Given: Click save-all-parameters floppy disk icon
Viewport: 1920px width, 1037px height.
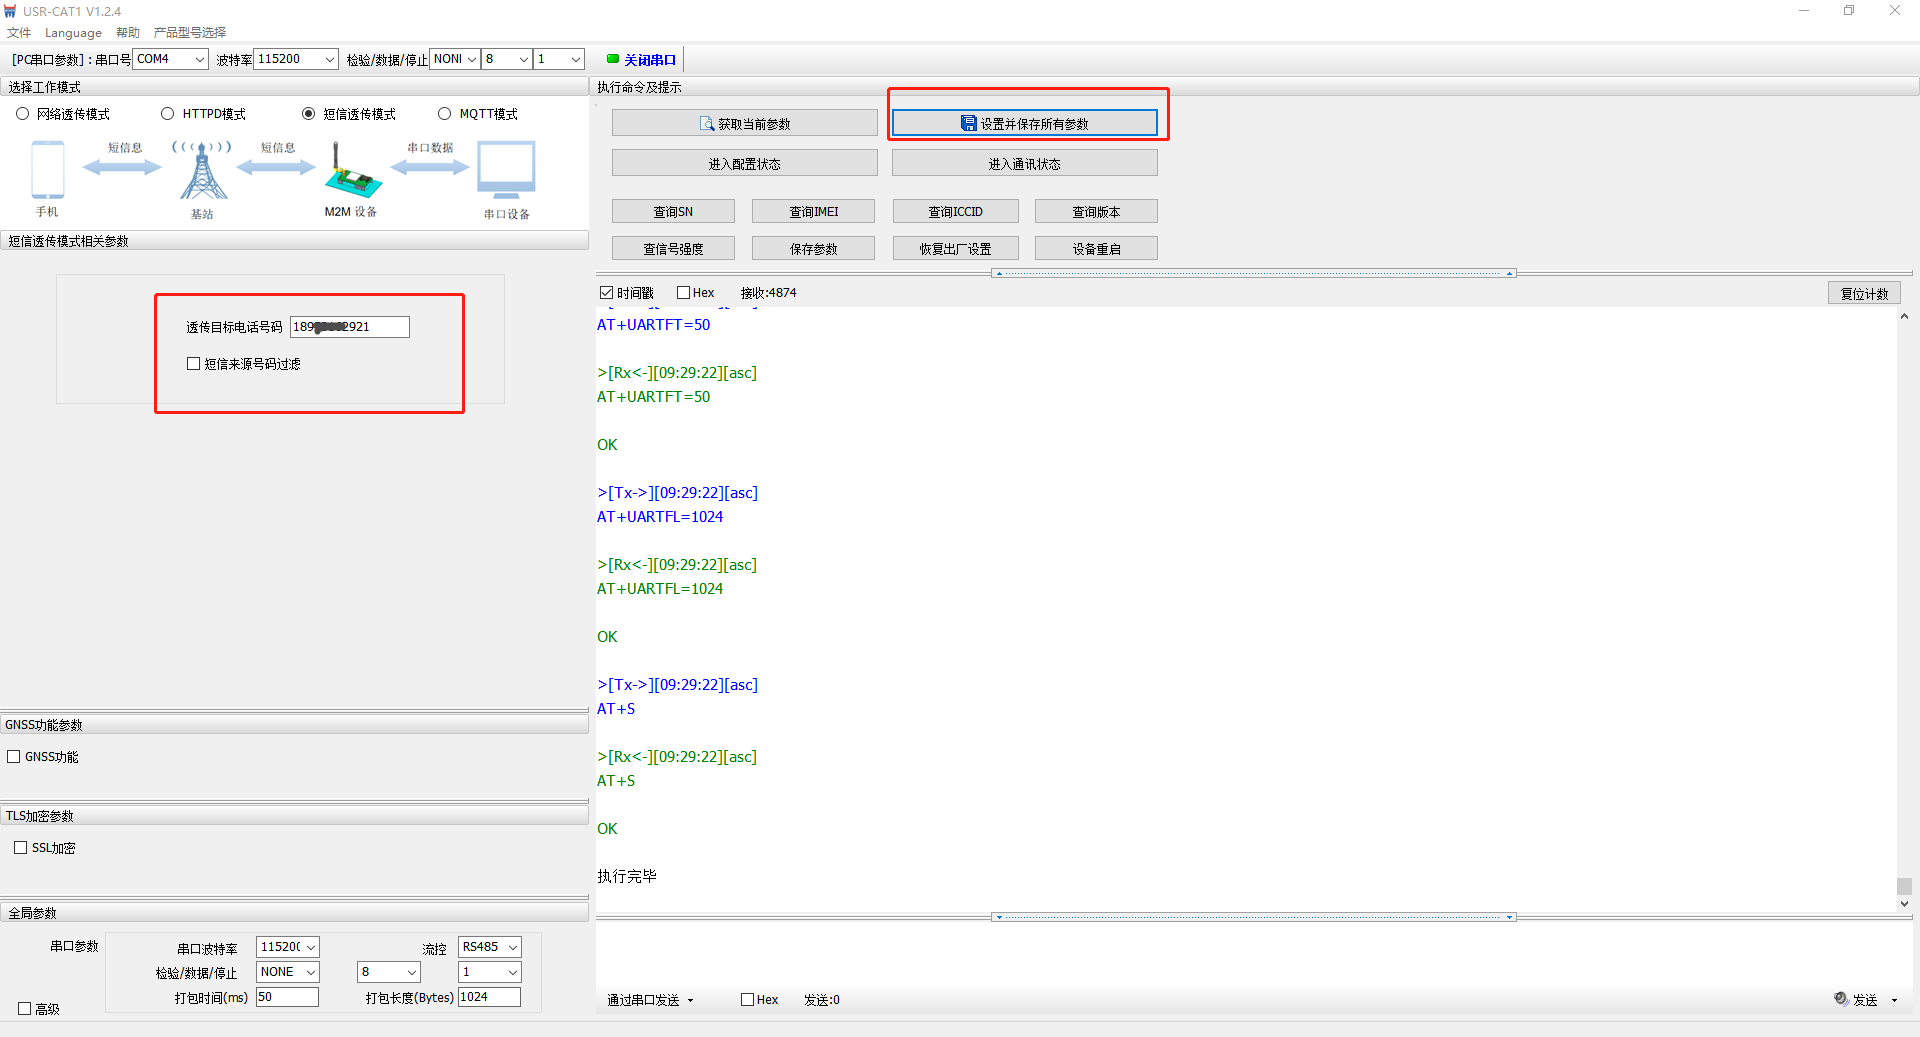Looking at the screenshot, I should [968, 124].
